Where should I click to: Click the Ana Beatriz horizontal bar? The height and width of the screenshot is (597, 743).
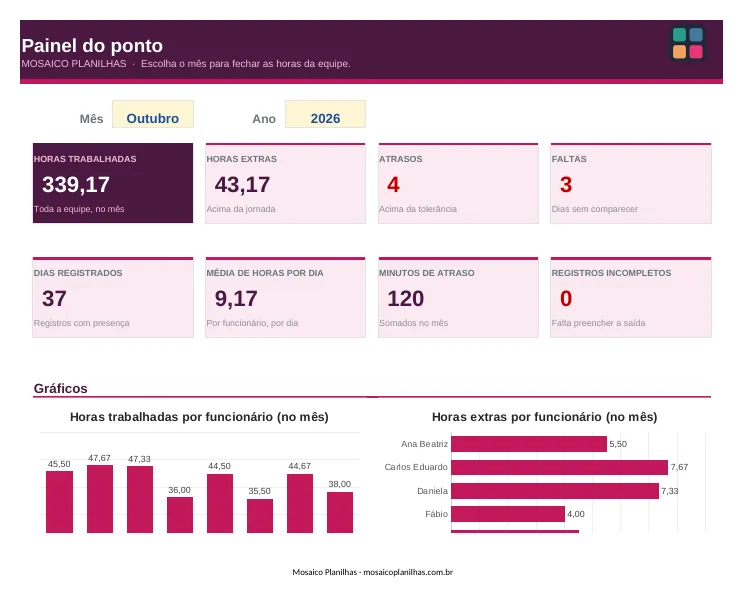point(529,444)
